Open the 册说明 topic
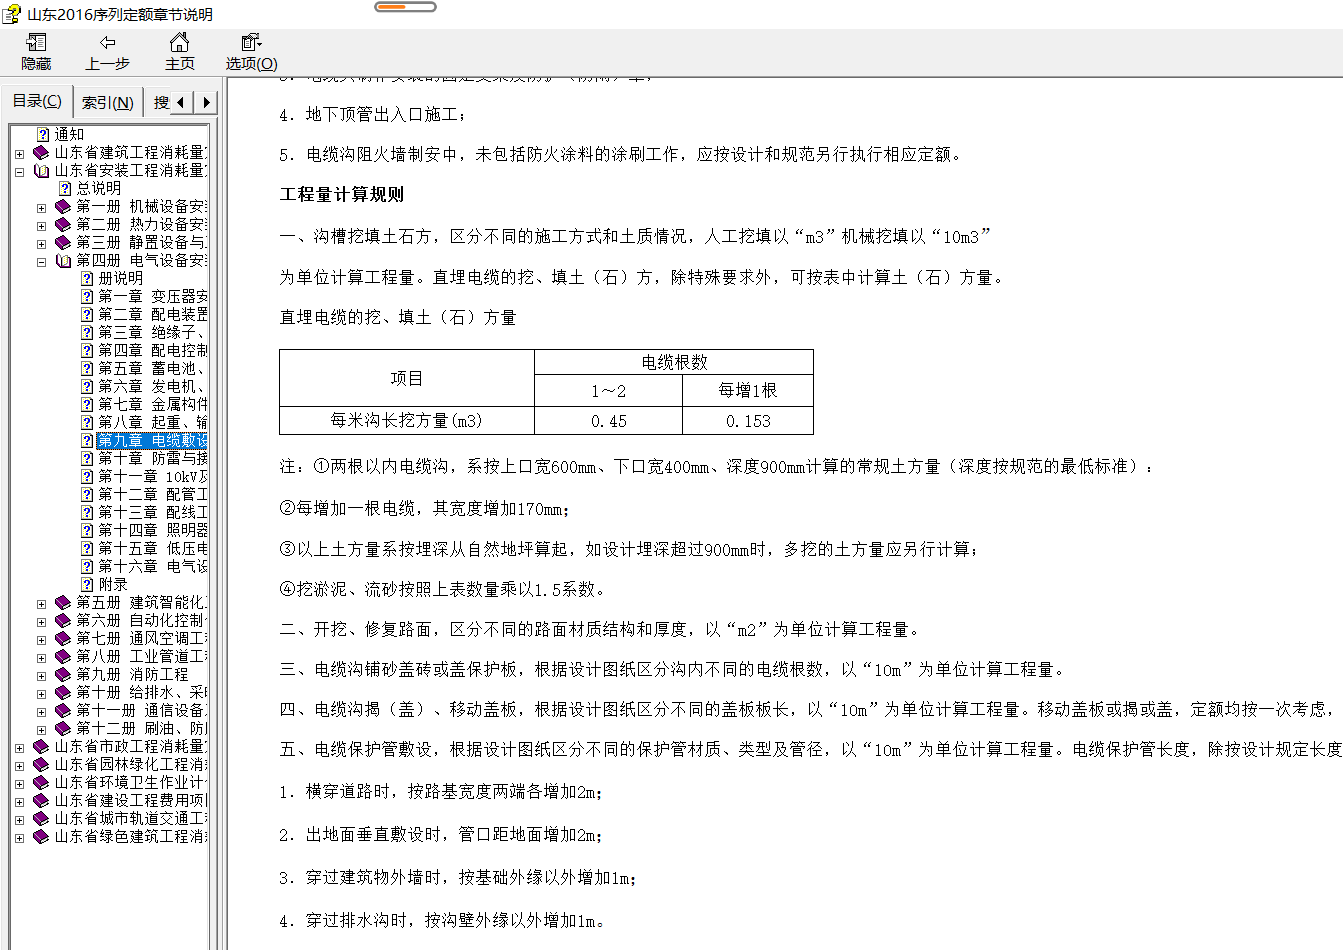 [120, 278]
